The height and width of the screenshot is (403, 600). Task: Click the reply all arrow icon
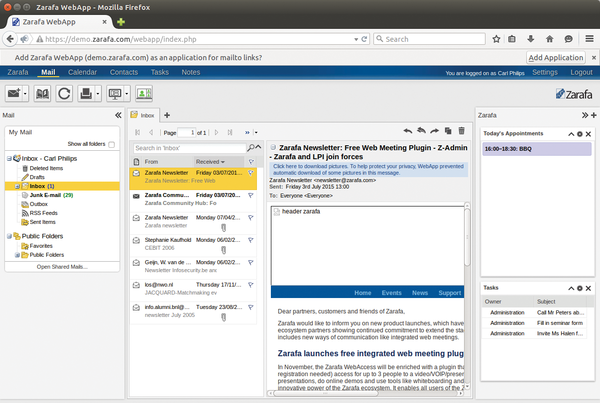point(421,131)
